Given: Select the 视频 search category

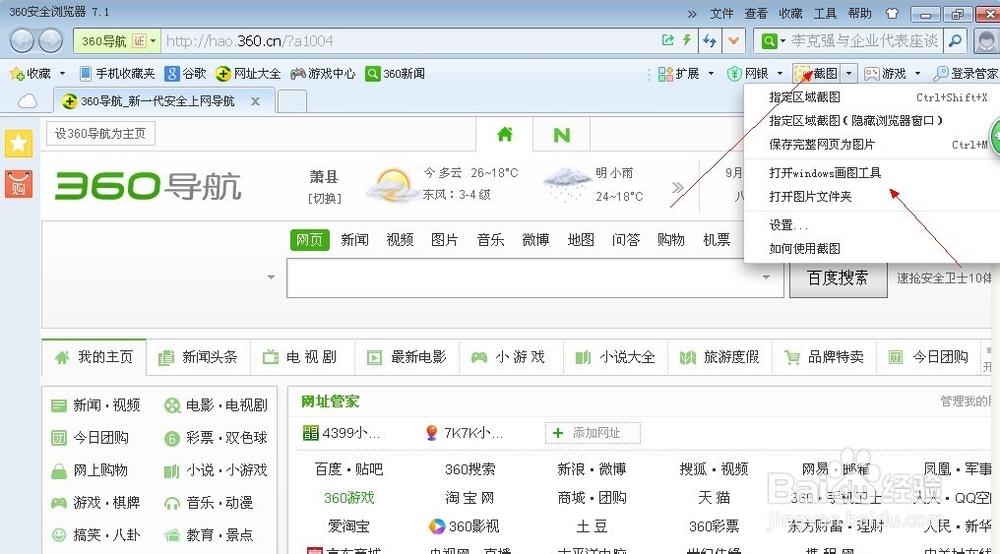Looking at the screenshot, I should coord(400,240).
